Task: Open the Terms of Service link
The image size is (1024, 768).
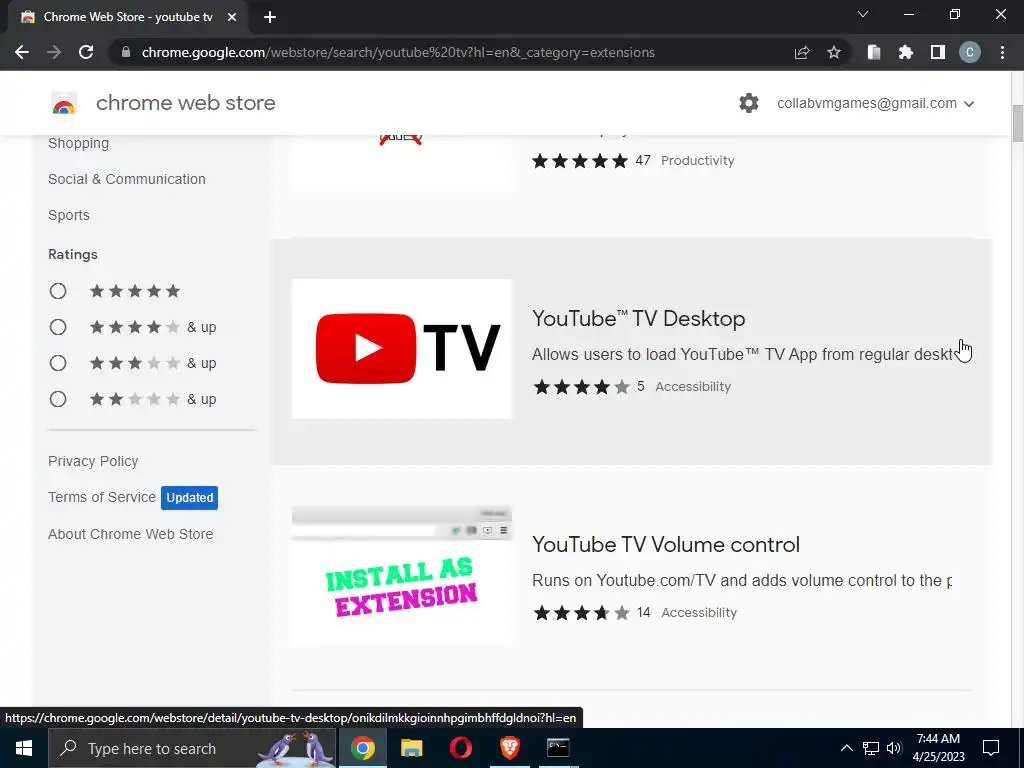Action: click(x=102, y=497)
